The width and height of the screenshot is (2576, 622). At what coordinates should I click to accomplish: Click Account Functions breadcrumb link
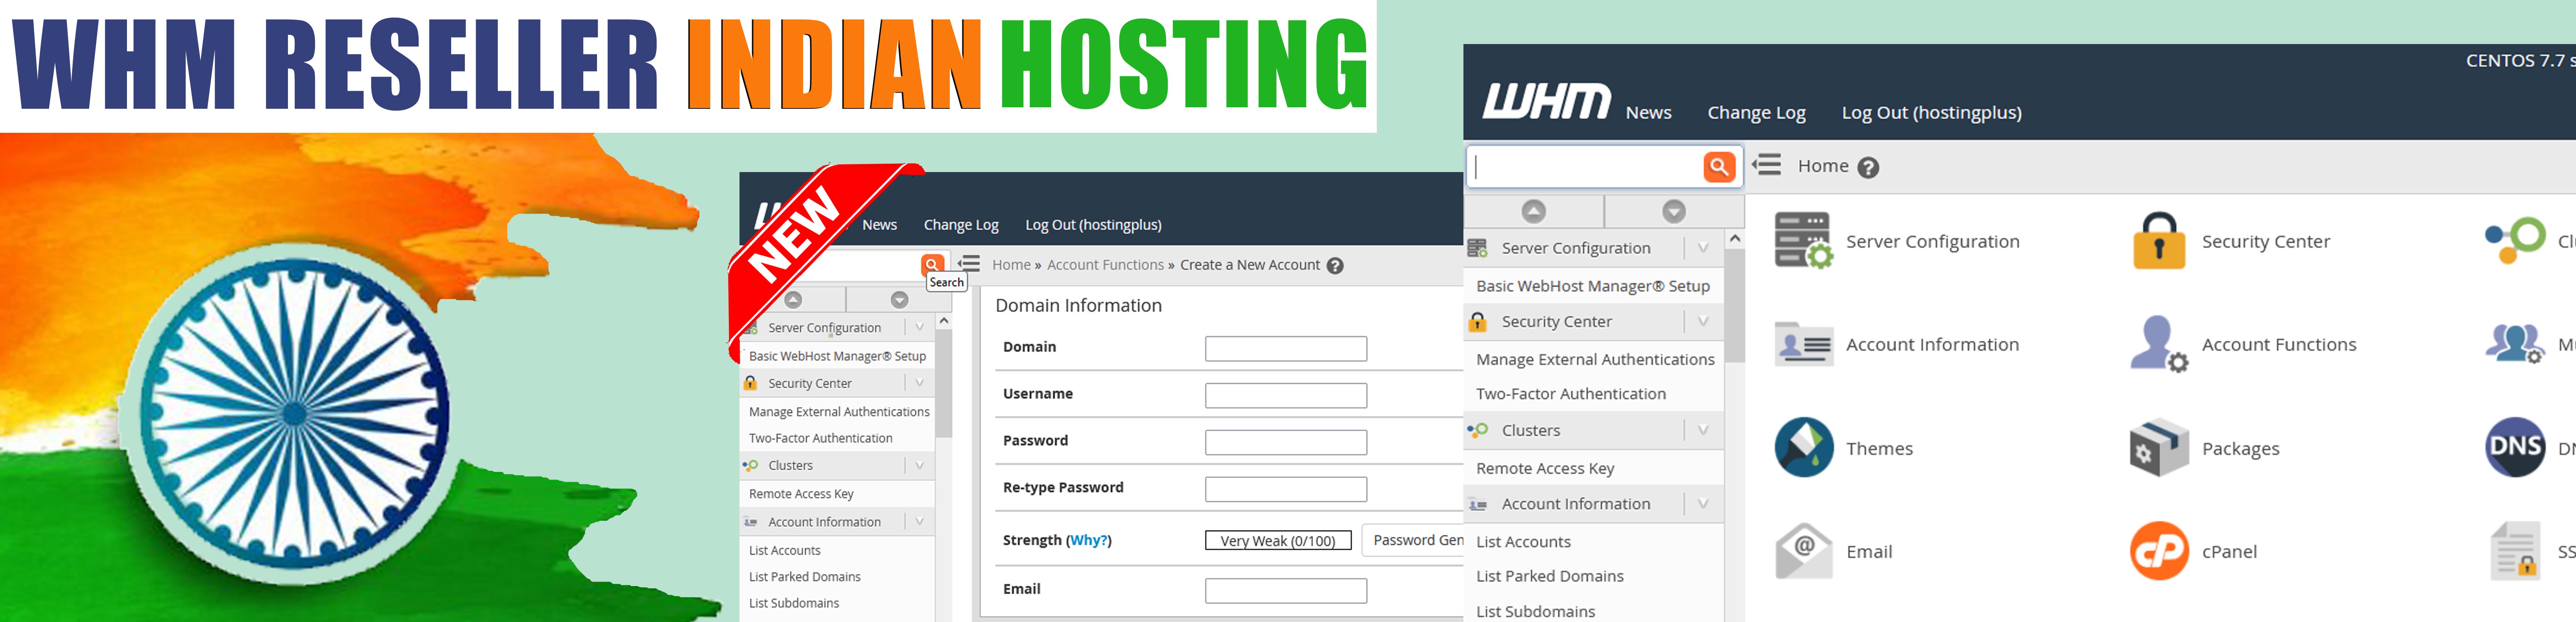[x=1105, y=265]
